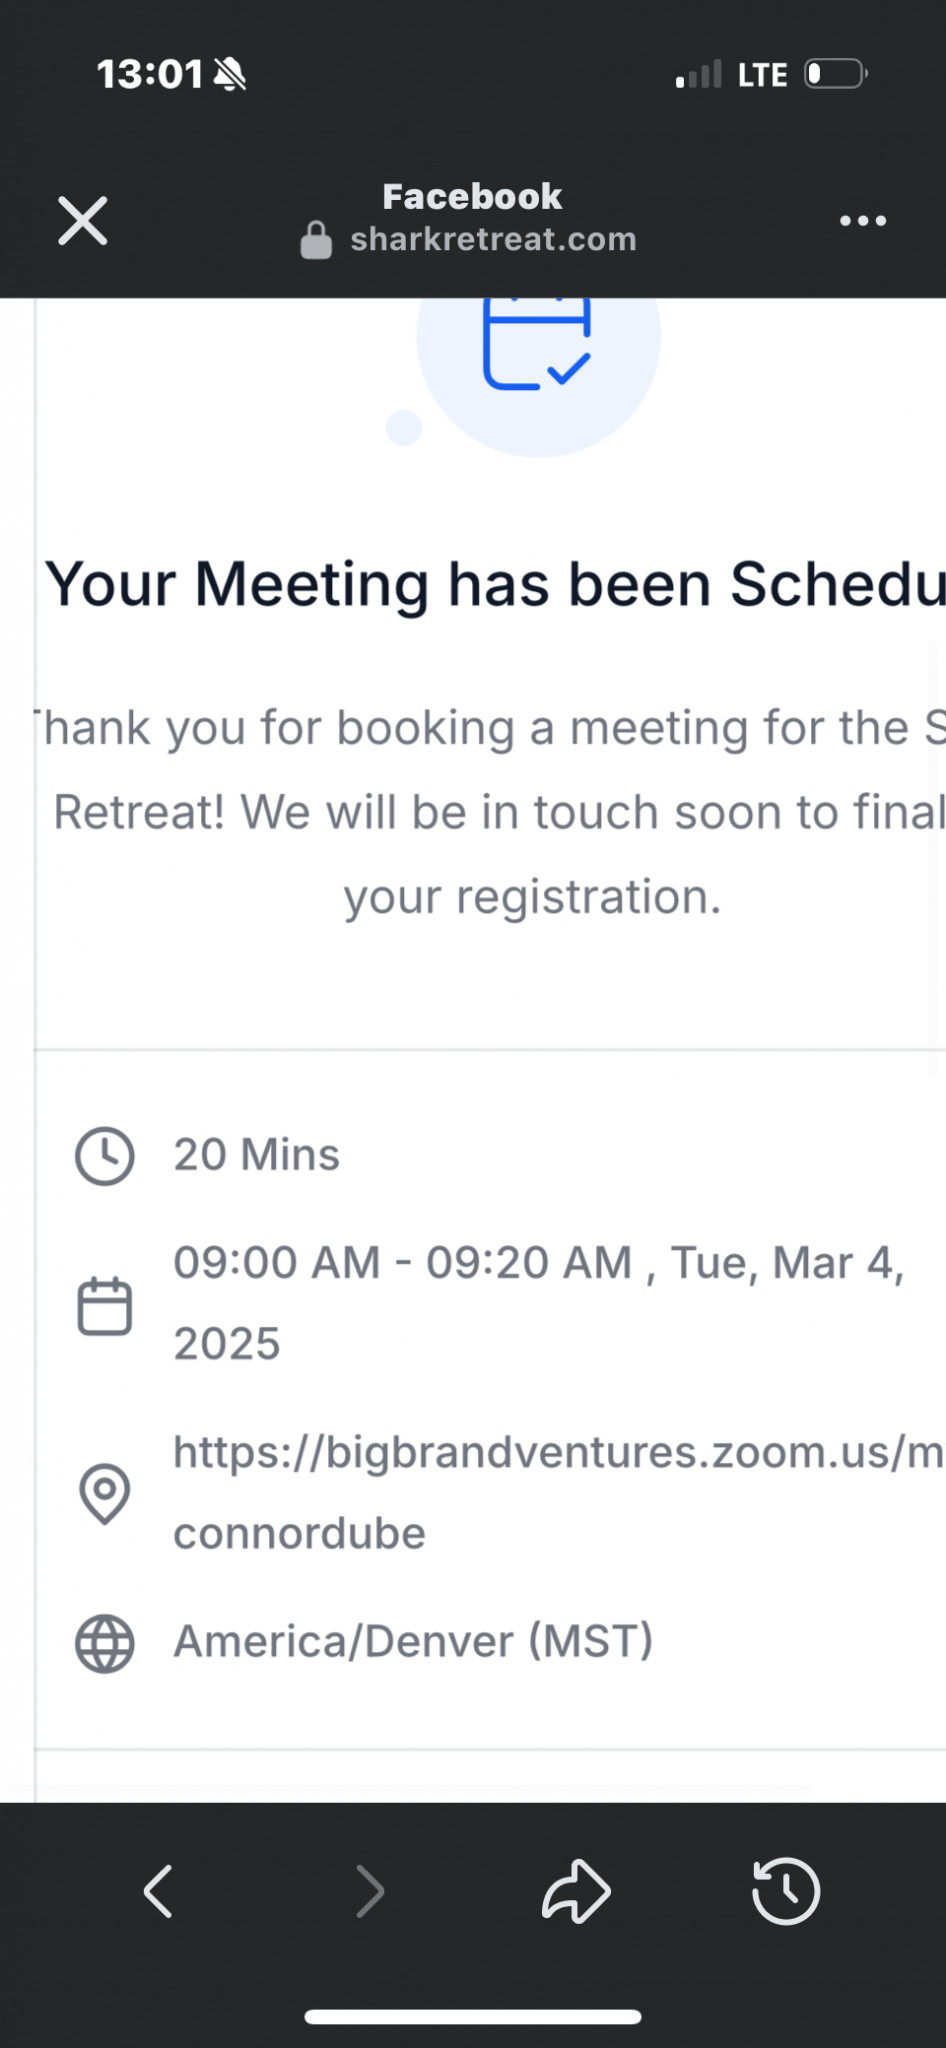This screenshot has width=946, height=2048.
Task: Share the page using the share arrow
Action: 576,1891
